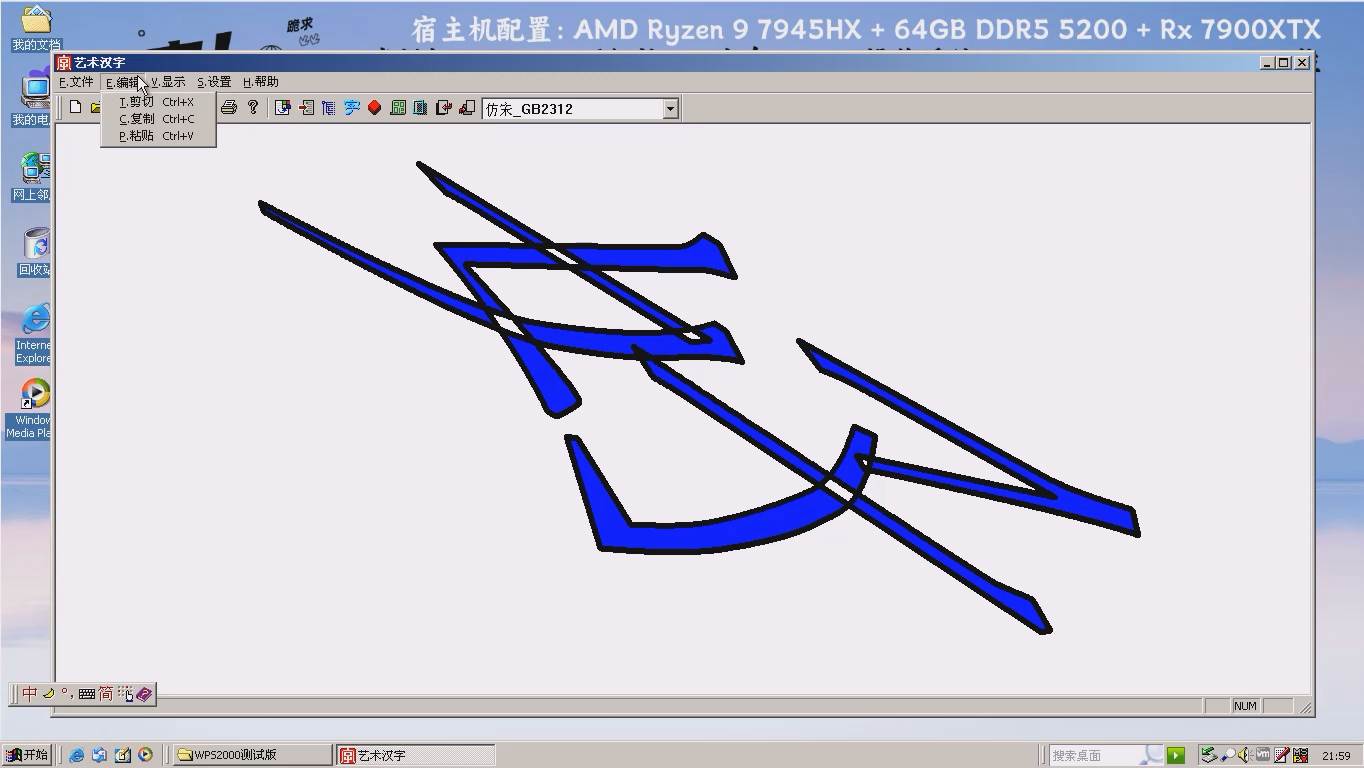Screen dimensions: 1364x768
Task: Open Windows Media Player desktop icon
Action: click(x=30, y=408)
